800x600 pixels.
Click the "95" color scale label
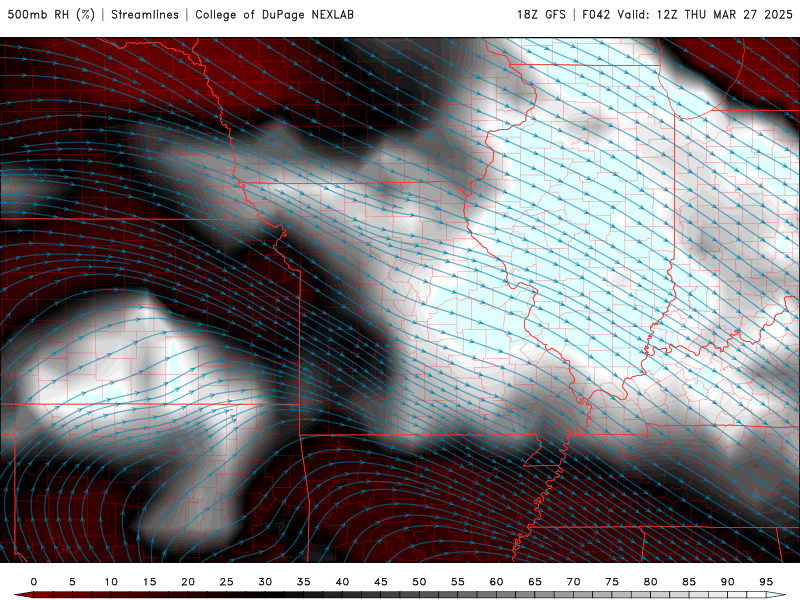pyautogui.click(x=766, y=582)
